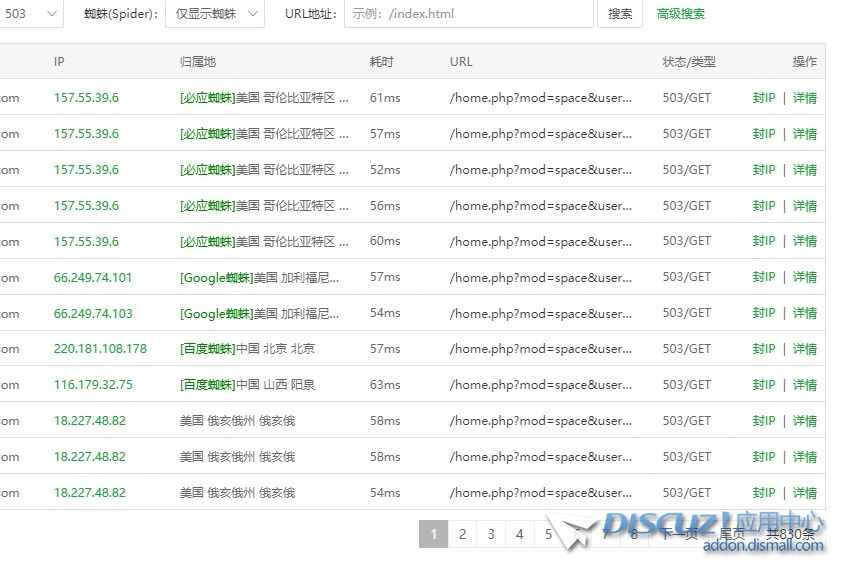Select the [Google蜘蛛] location of 66.249.74.101
This screenshot has height=571, width=842.
(x=259, y=278)
